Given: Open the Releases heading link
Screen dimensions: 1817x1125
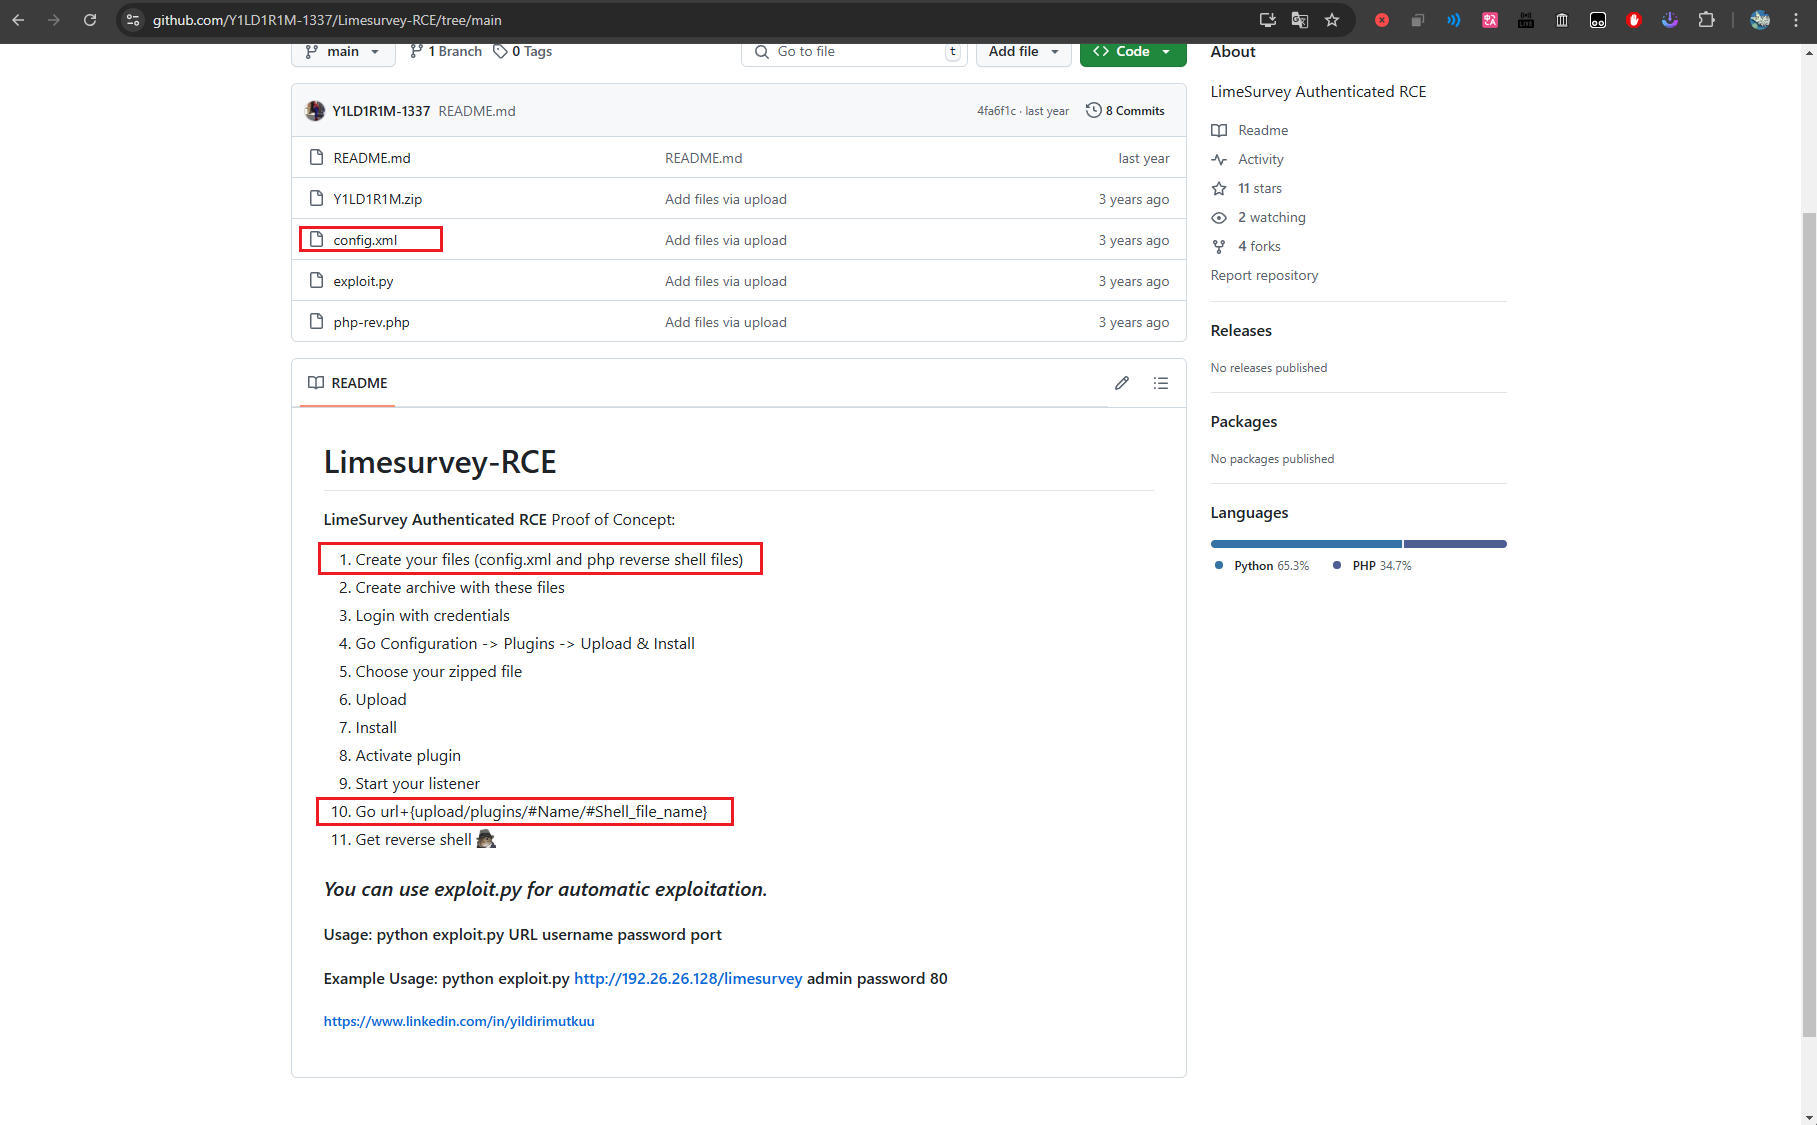Looking at the screenshot, I should (1241, 331).
